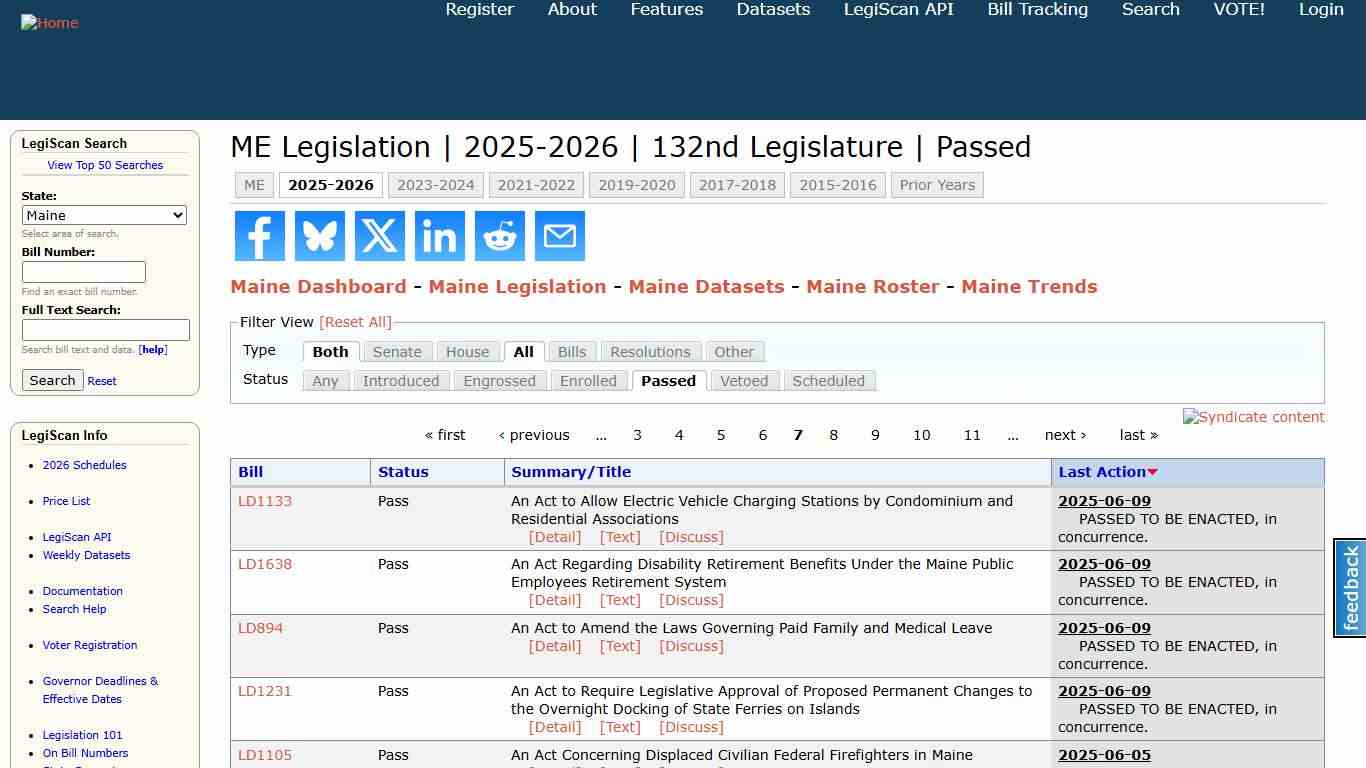Show only Resolutions in the type filter
This screenshot has height=768, width=1366.
650,351
